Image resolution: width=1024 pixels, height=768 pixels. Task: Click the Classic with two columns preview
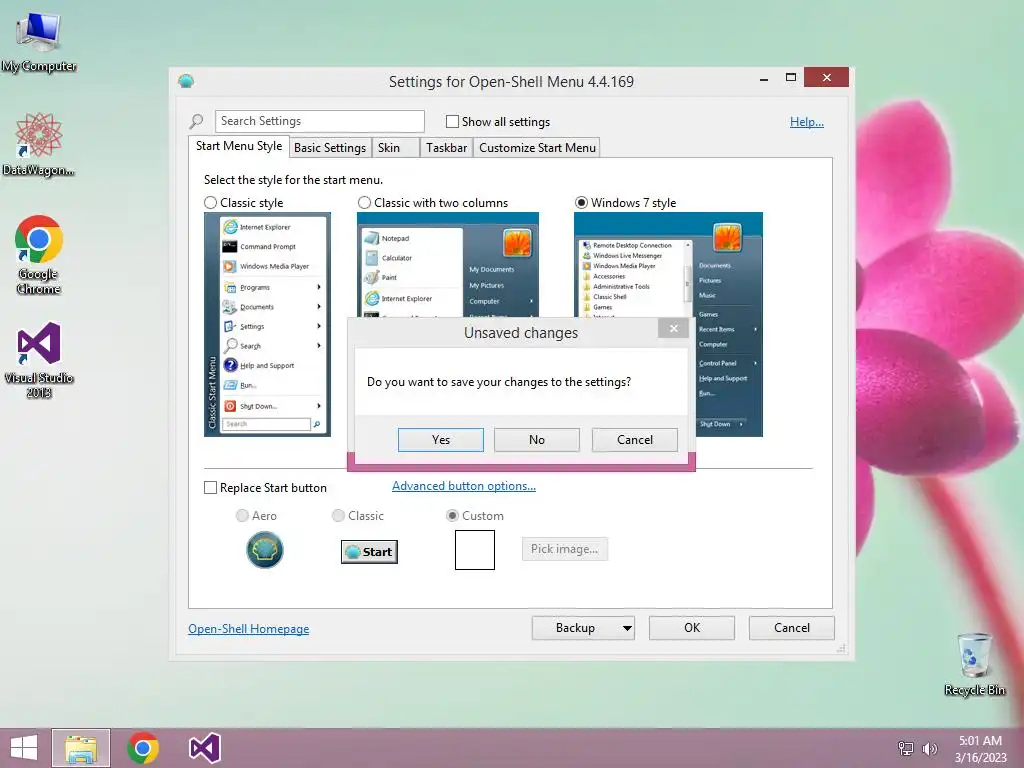[x=448, y=264]
